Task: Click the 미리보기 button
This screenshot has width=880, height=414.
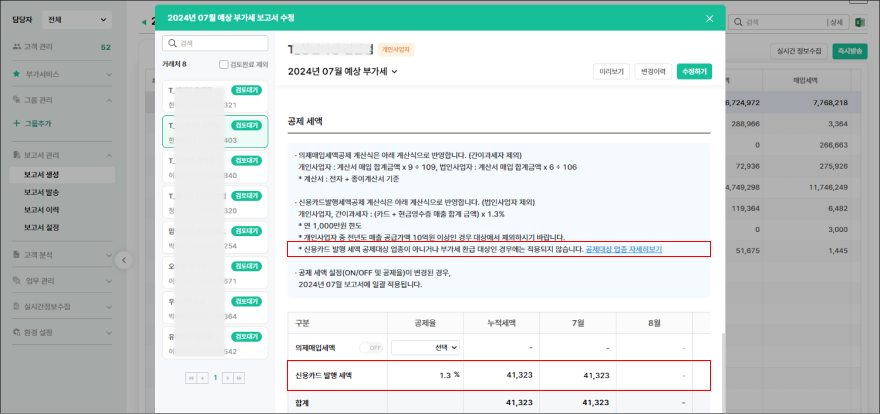Action: pyautogui.click(x=611, y=72)
